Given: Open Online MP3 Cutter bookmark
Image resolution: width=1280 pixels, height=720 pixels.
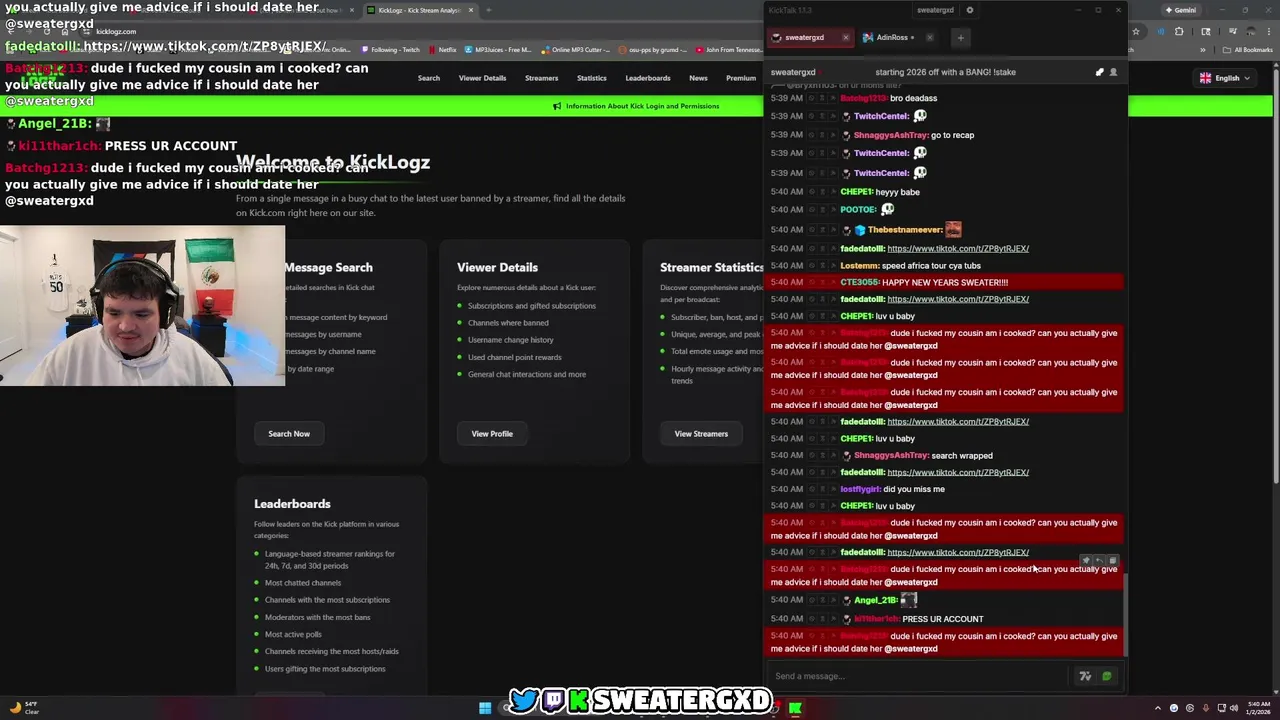Looking at the screenshot, I should click(x=576, y=49).
